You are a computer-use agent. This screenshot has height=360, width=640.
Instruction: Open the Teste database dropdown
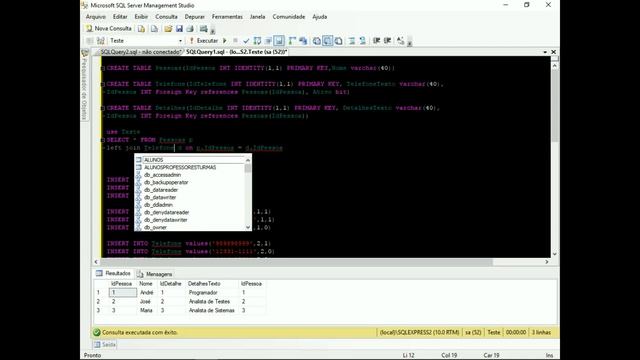180,41
